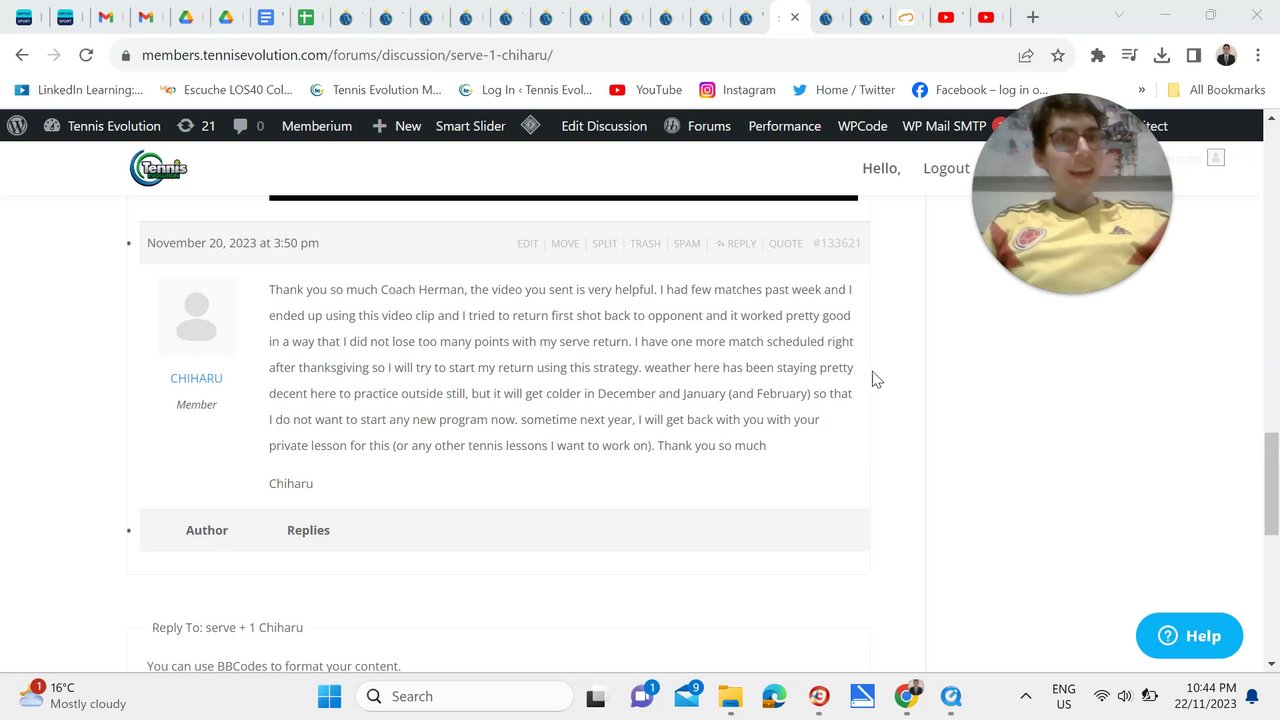Open Smart Slider in admin bar

tap(470, 125)
